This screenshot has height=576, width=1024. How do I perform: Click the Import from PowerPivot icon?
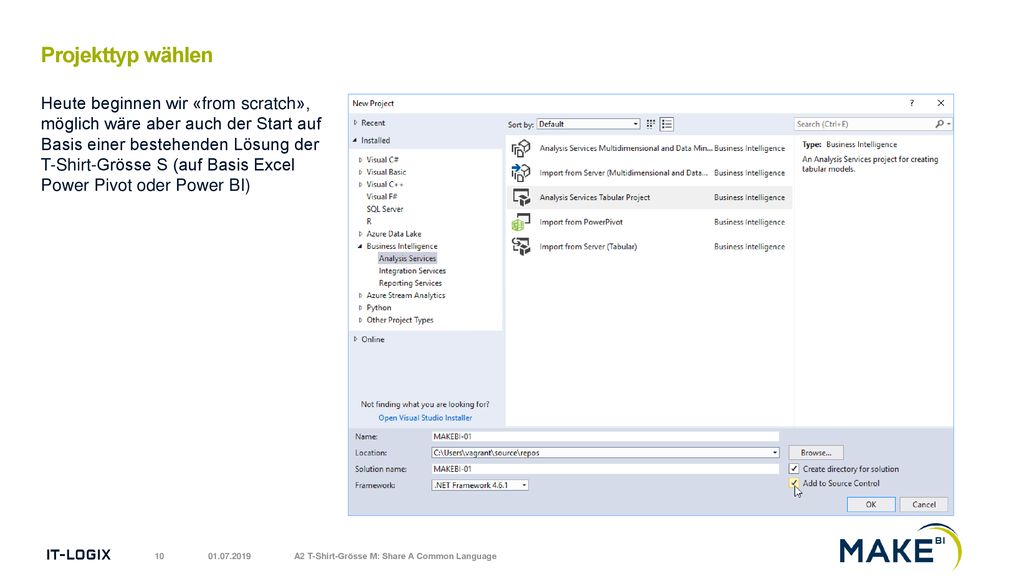[520, 222]
